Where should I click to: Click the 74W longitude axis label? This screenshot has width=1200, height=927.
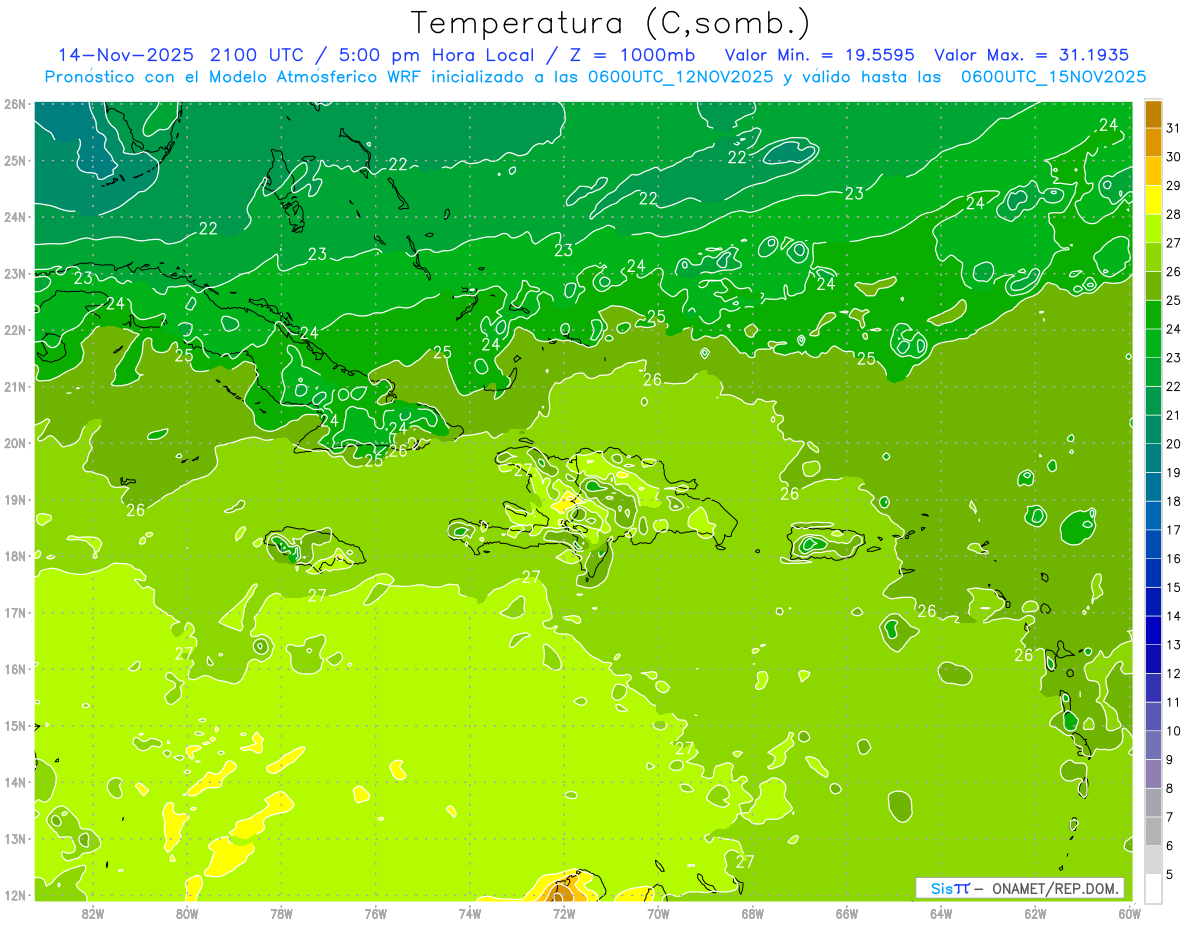point(470,913)
